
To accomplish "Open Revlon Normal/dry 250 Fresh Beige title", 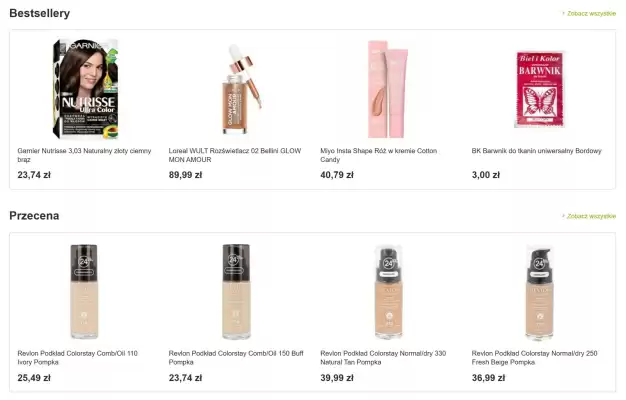I will click(x=536, y=358).
